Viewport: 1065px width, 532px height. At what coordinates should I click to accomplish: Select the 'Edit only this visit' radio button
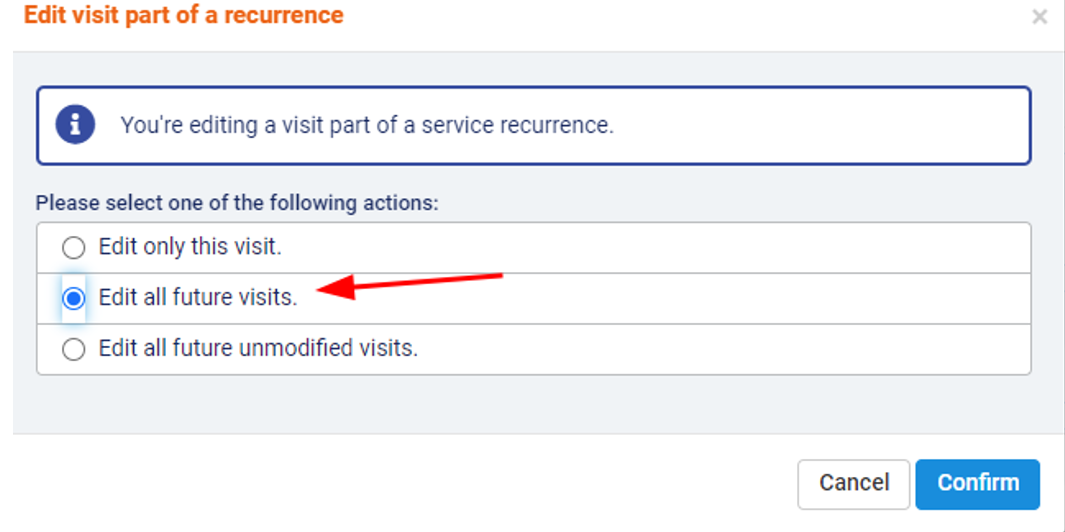[74, 247]
